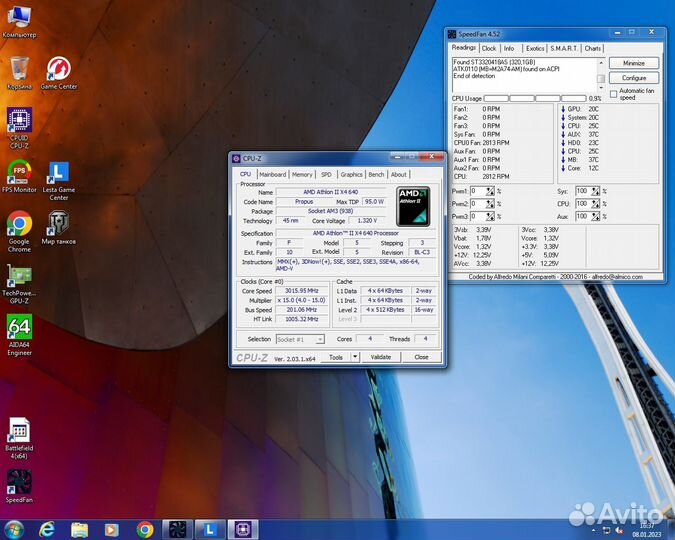Adjust the CPU speed spinner arrows
The height and width of the screenshot is (540, 675).
(595, 203)
